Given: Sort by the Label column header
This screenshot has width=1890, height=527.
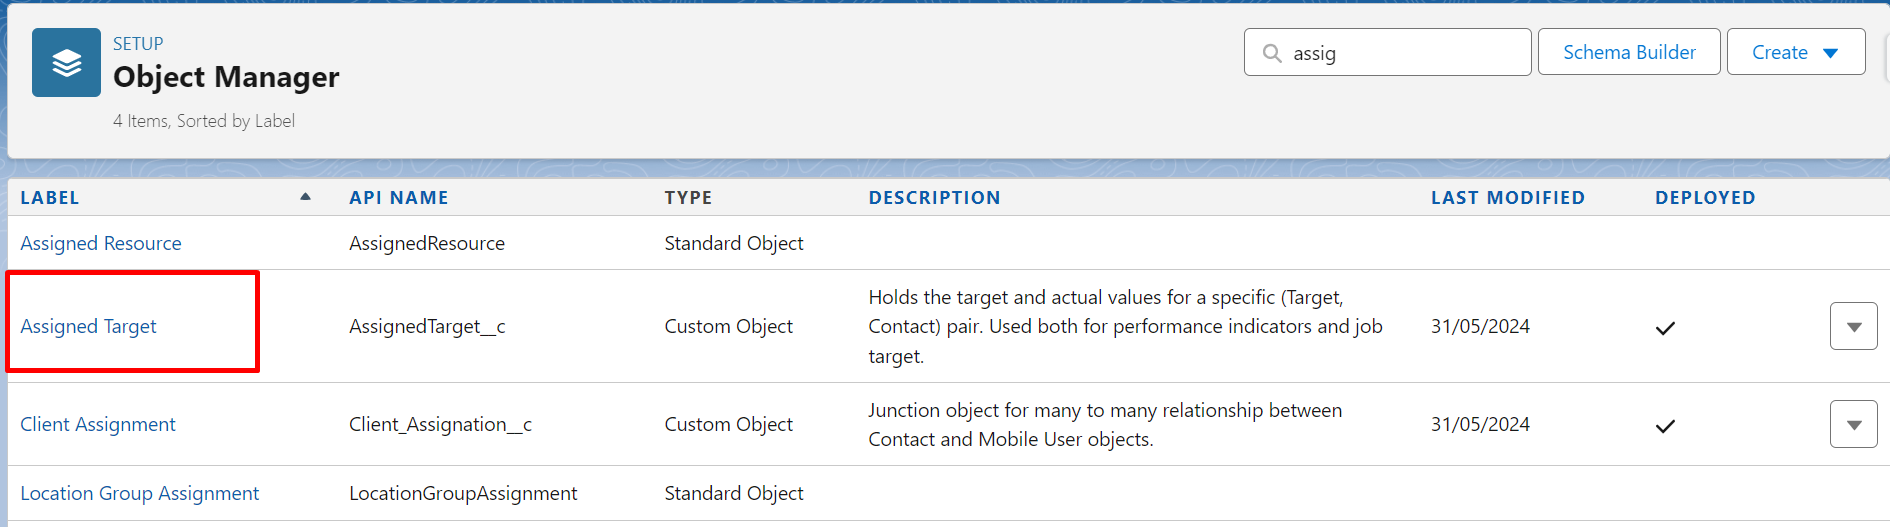Looking at the screenshot, I should tap(50, 198).
